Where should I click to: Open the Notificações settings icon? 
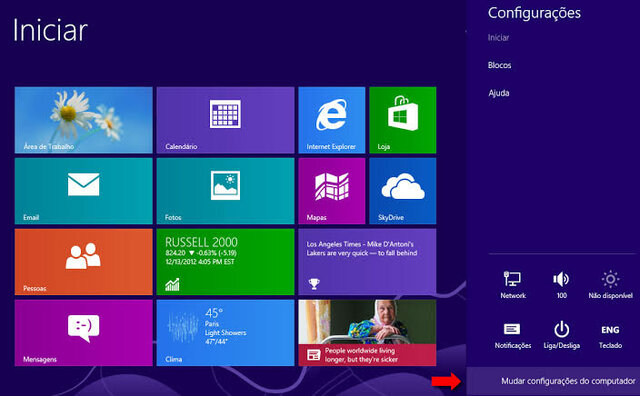pyautogui.click(x=513, y=336)
